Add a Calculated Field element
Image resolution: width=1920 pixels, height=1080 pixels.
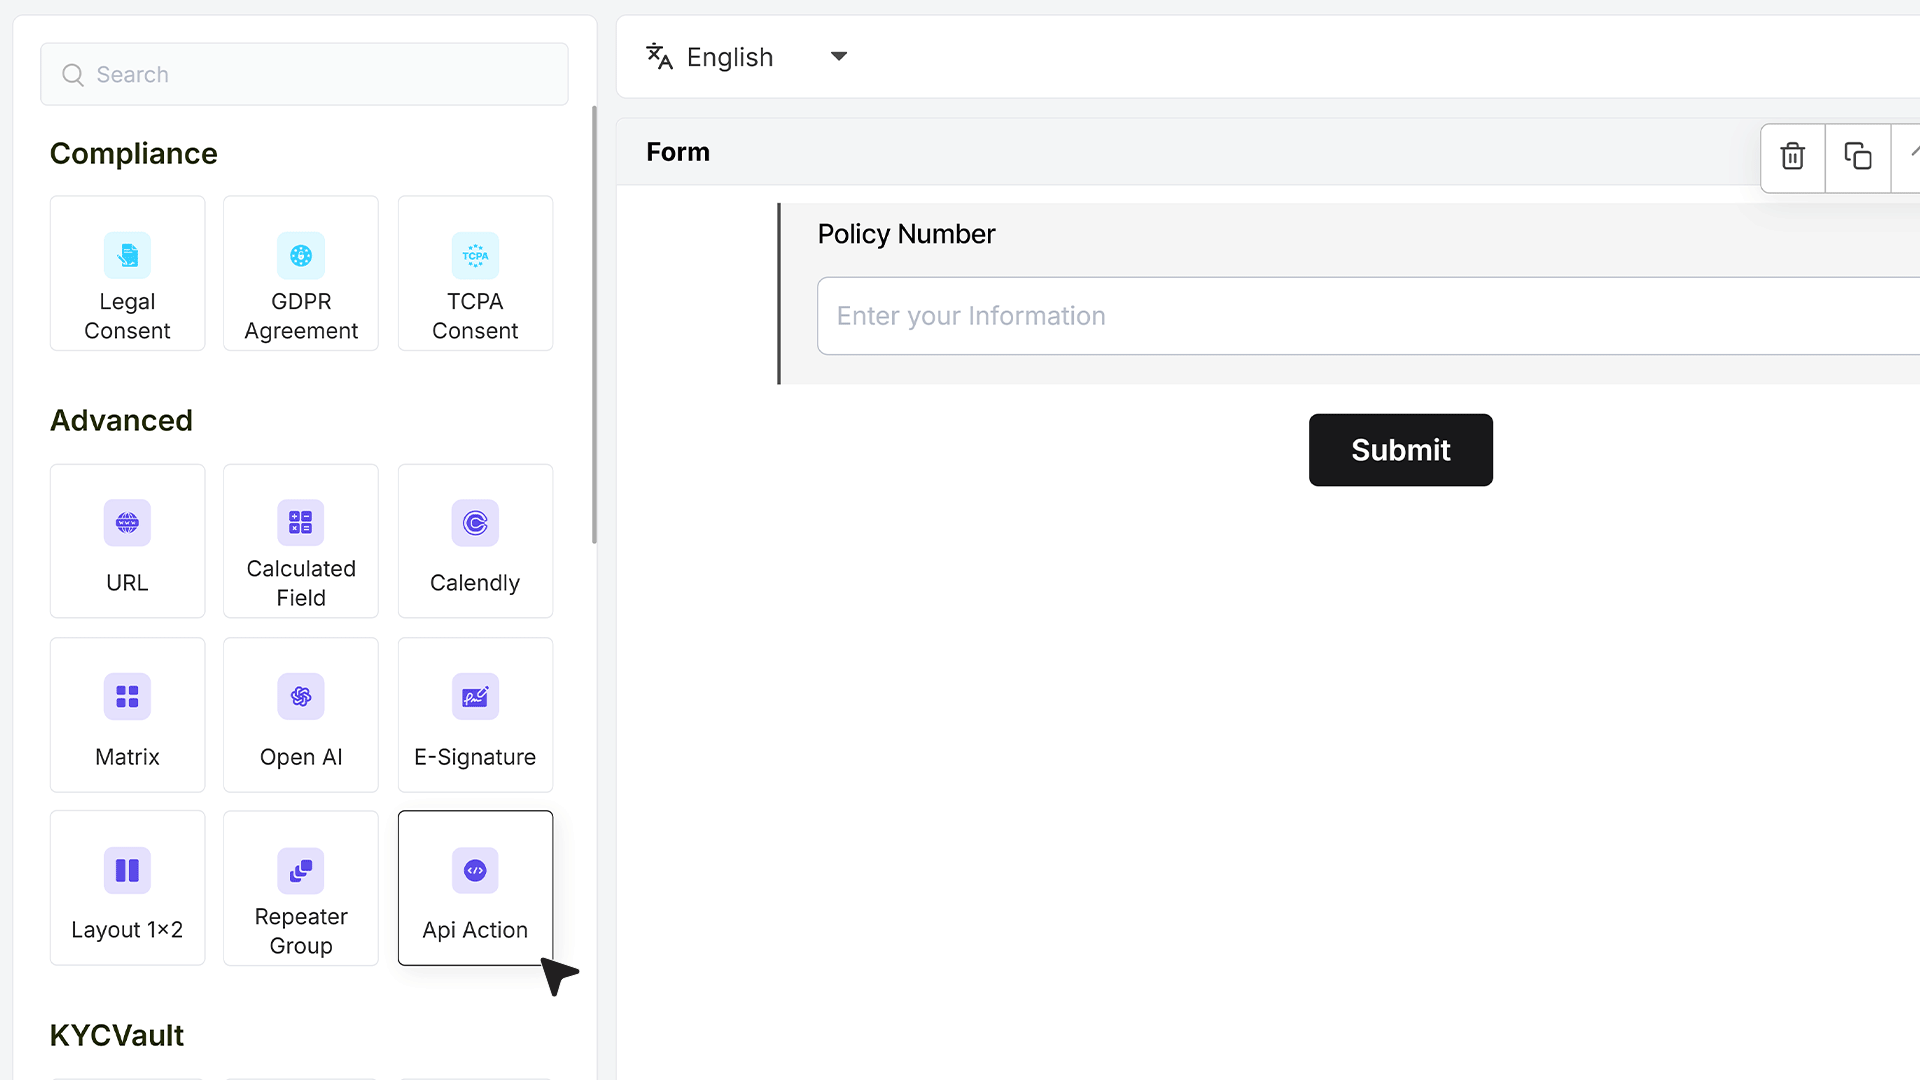pos(301,541)
